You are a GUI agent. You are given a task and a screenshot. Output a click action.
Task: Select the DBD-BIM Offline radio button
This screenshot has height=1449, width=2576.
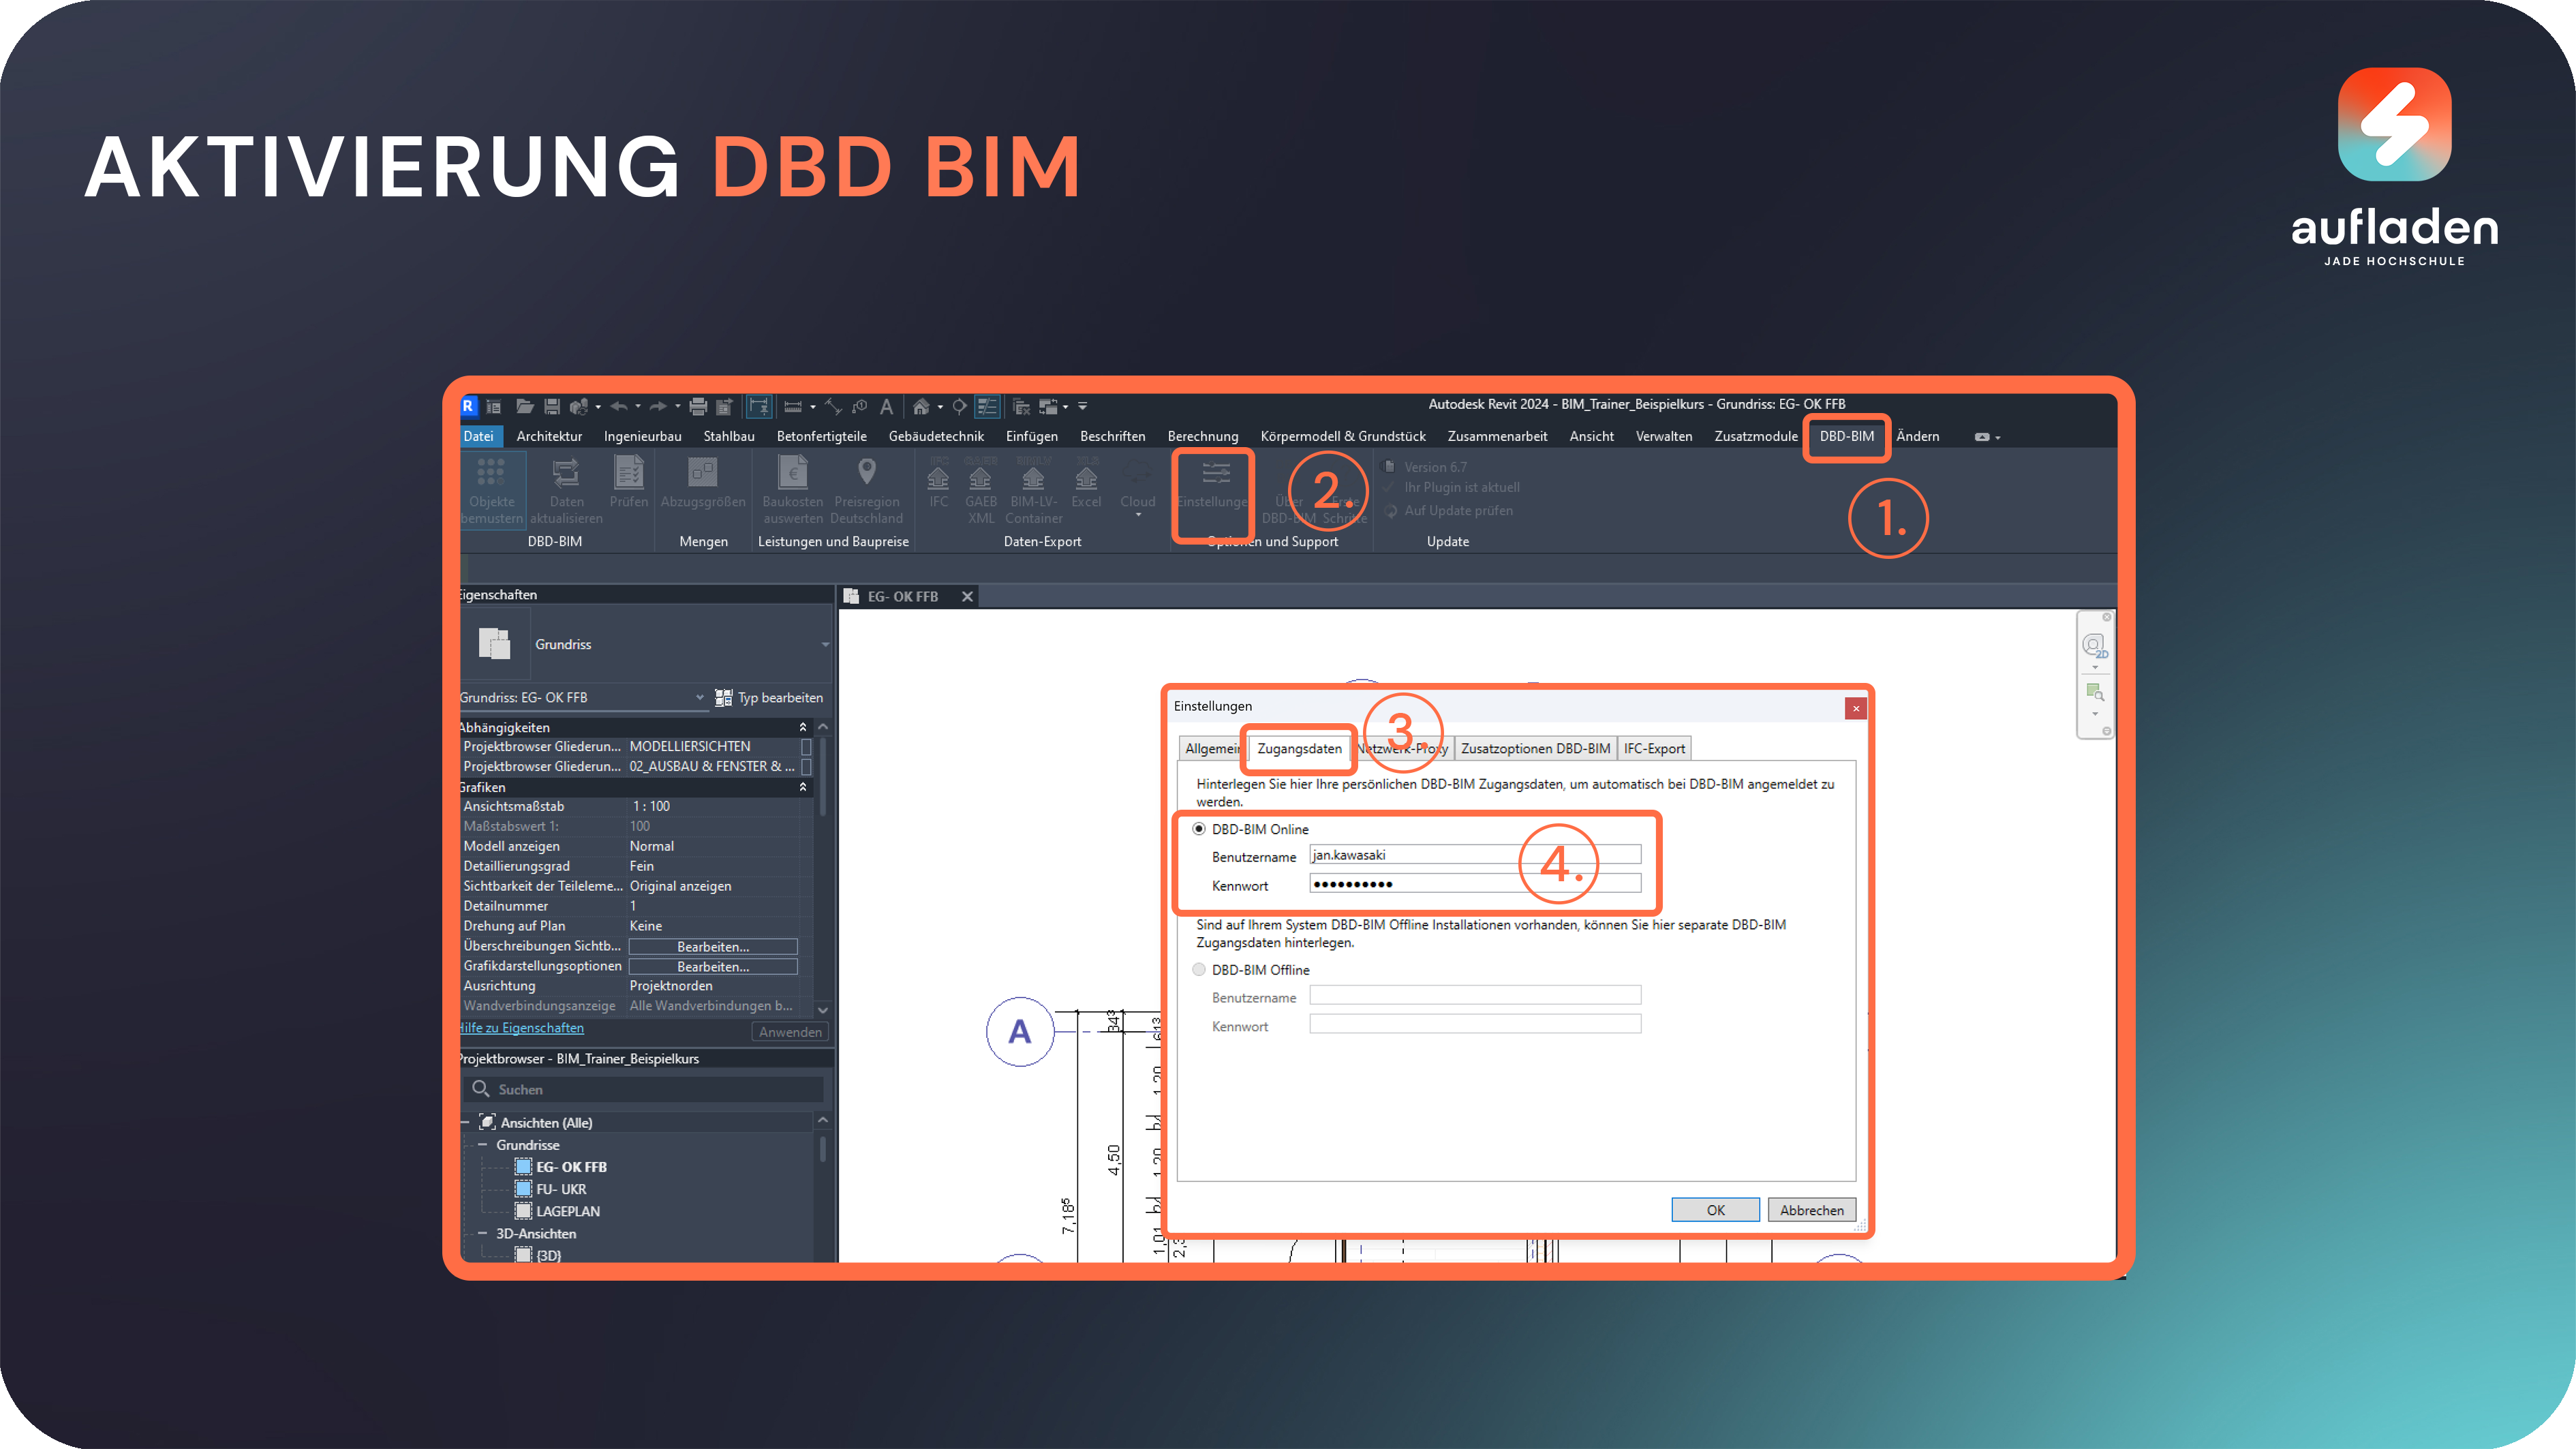1198,969
